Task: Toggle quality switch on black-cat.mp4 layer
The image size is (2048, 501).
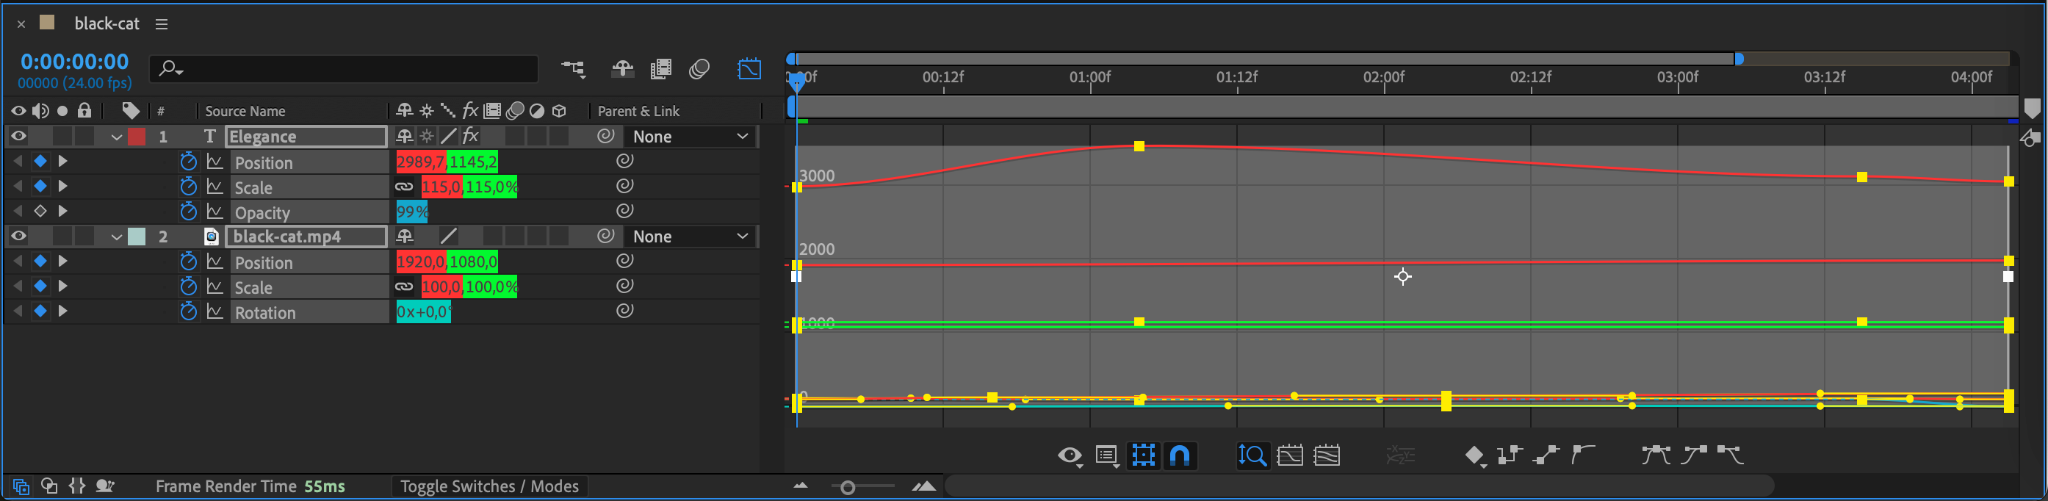Action: 449,236
